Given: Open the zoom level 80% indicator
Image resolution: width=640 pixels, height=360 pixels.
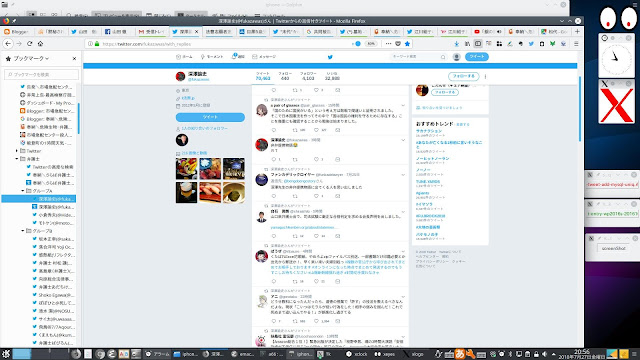Looking at the screenshot, I should pyautogui.click(x=371, y=44).
